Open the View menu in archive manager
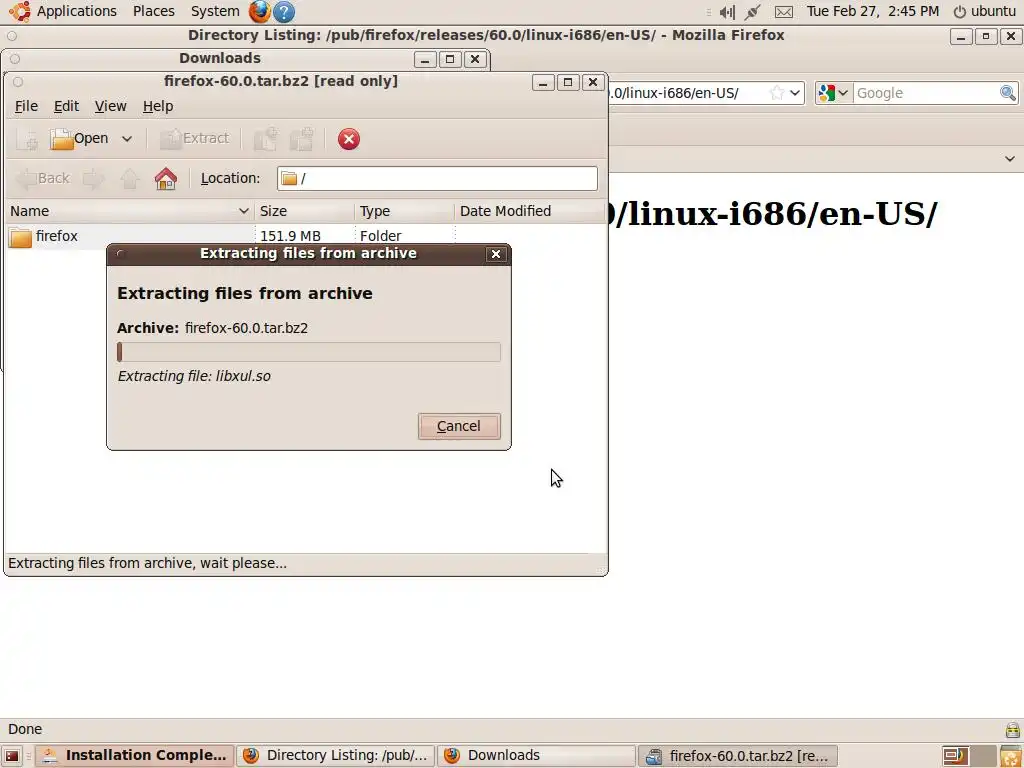Image resolution: width=1024 pixels, height=768 pixels. coord(110,106)
